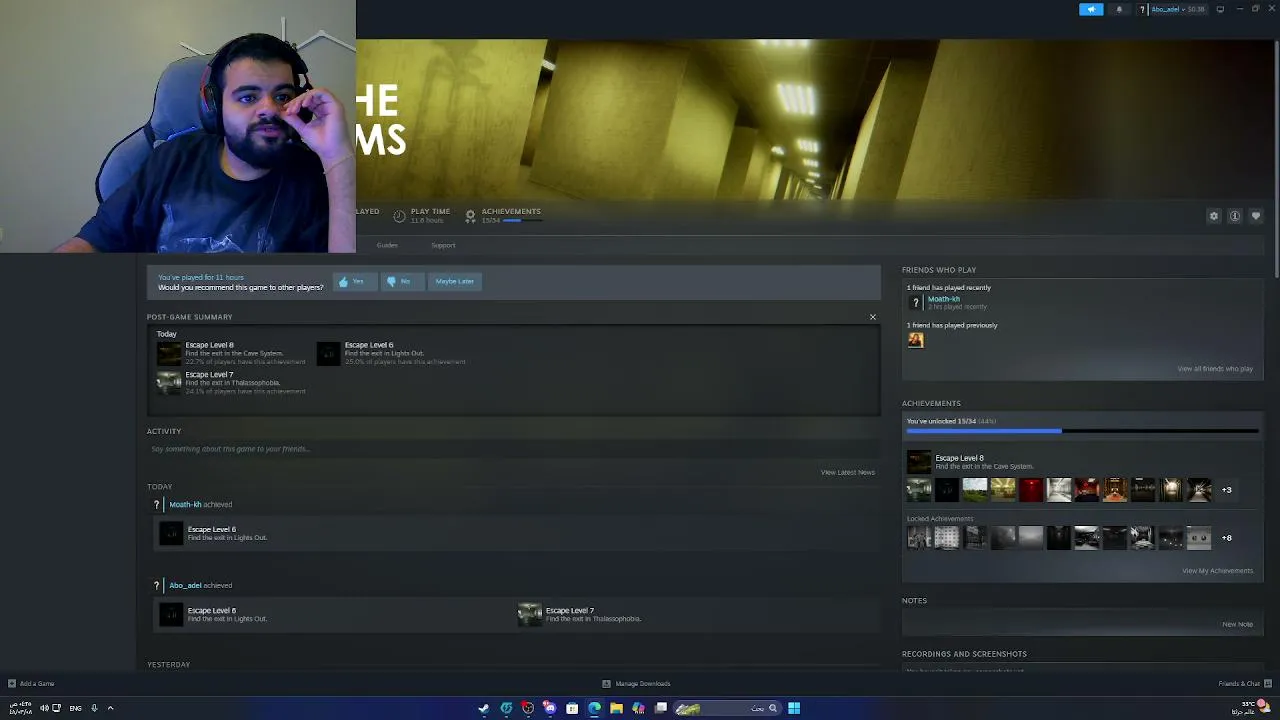Image resolution: width=1280 pixels, height=720 pixels.
Task: Open Abo_adel's Escape Level 6 achievement
Action: pyautogui.click(x=171, y=614)
